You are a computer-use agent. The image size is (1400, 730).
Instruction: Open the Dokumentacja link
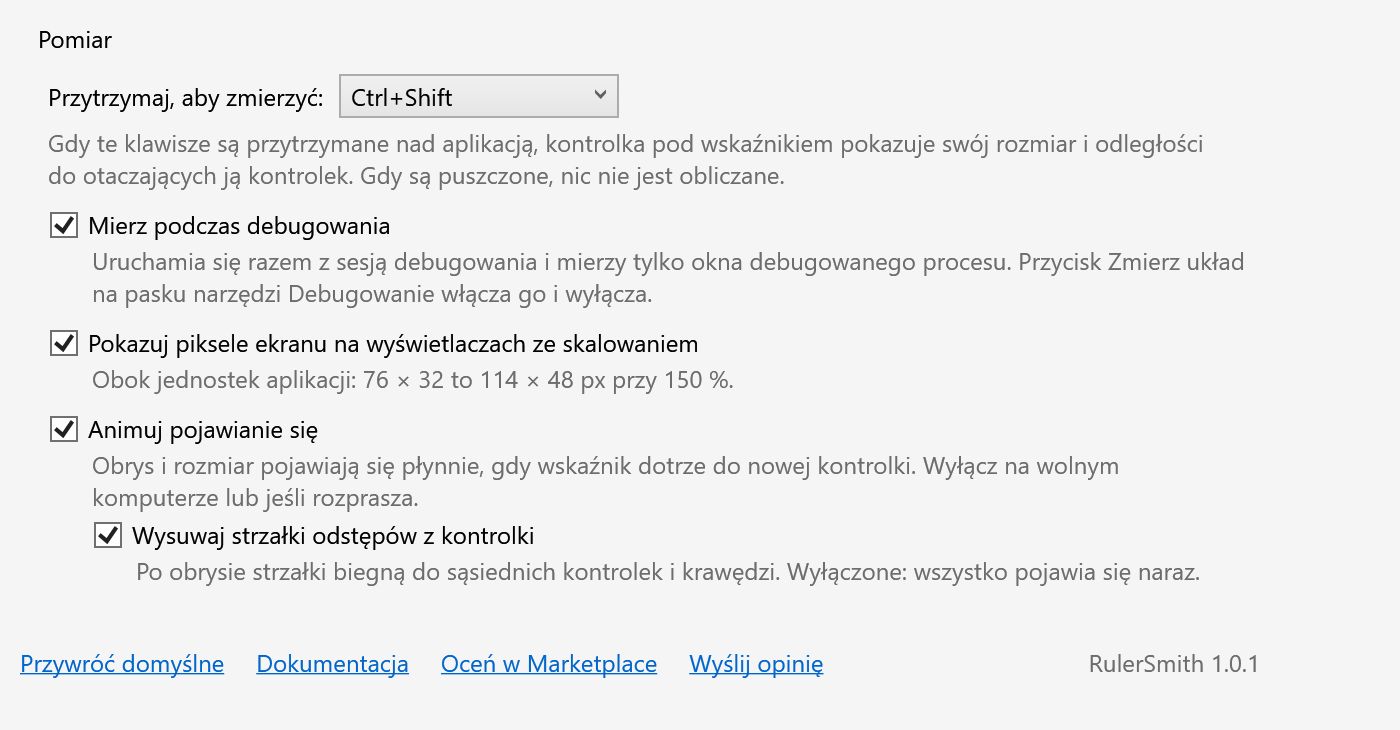(332, 664)
